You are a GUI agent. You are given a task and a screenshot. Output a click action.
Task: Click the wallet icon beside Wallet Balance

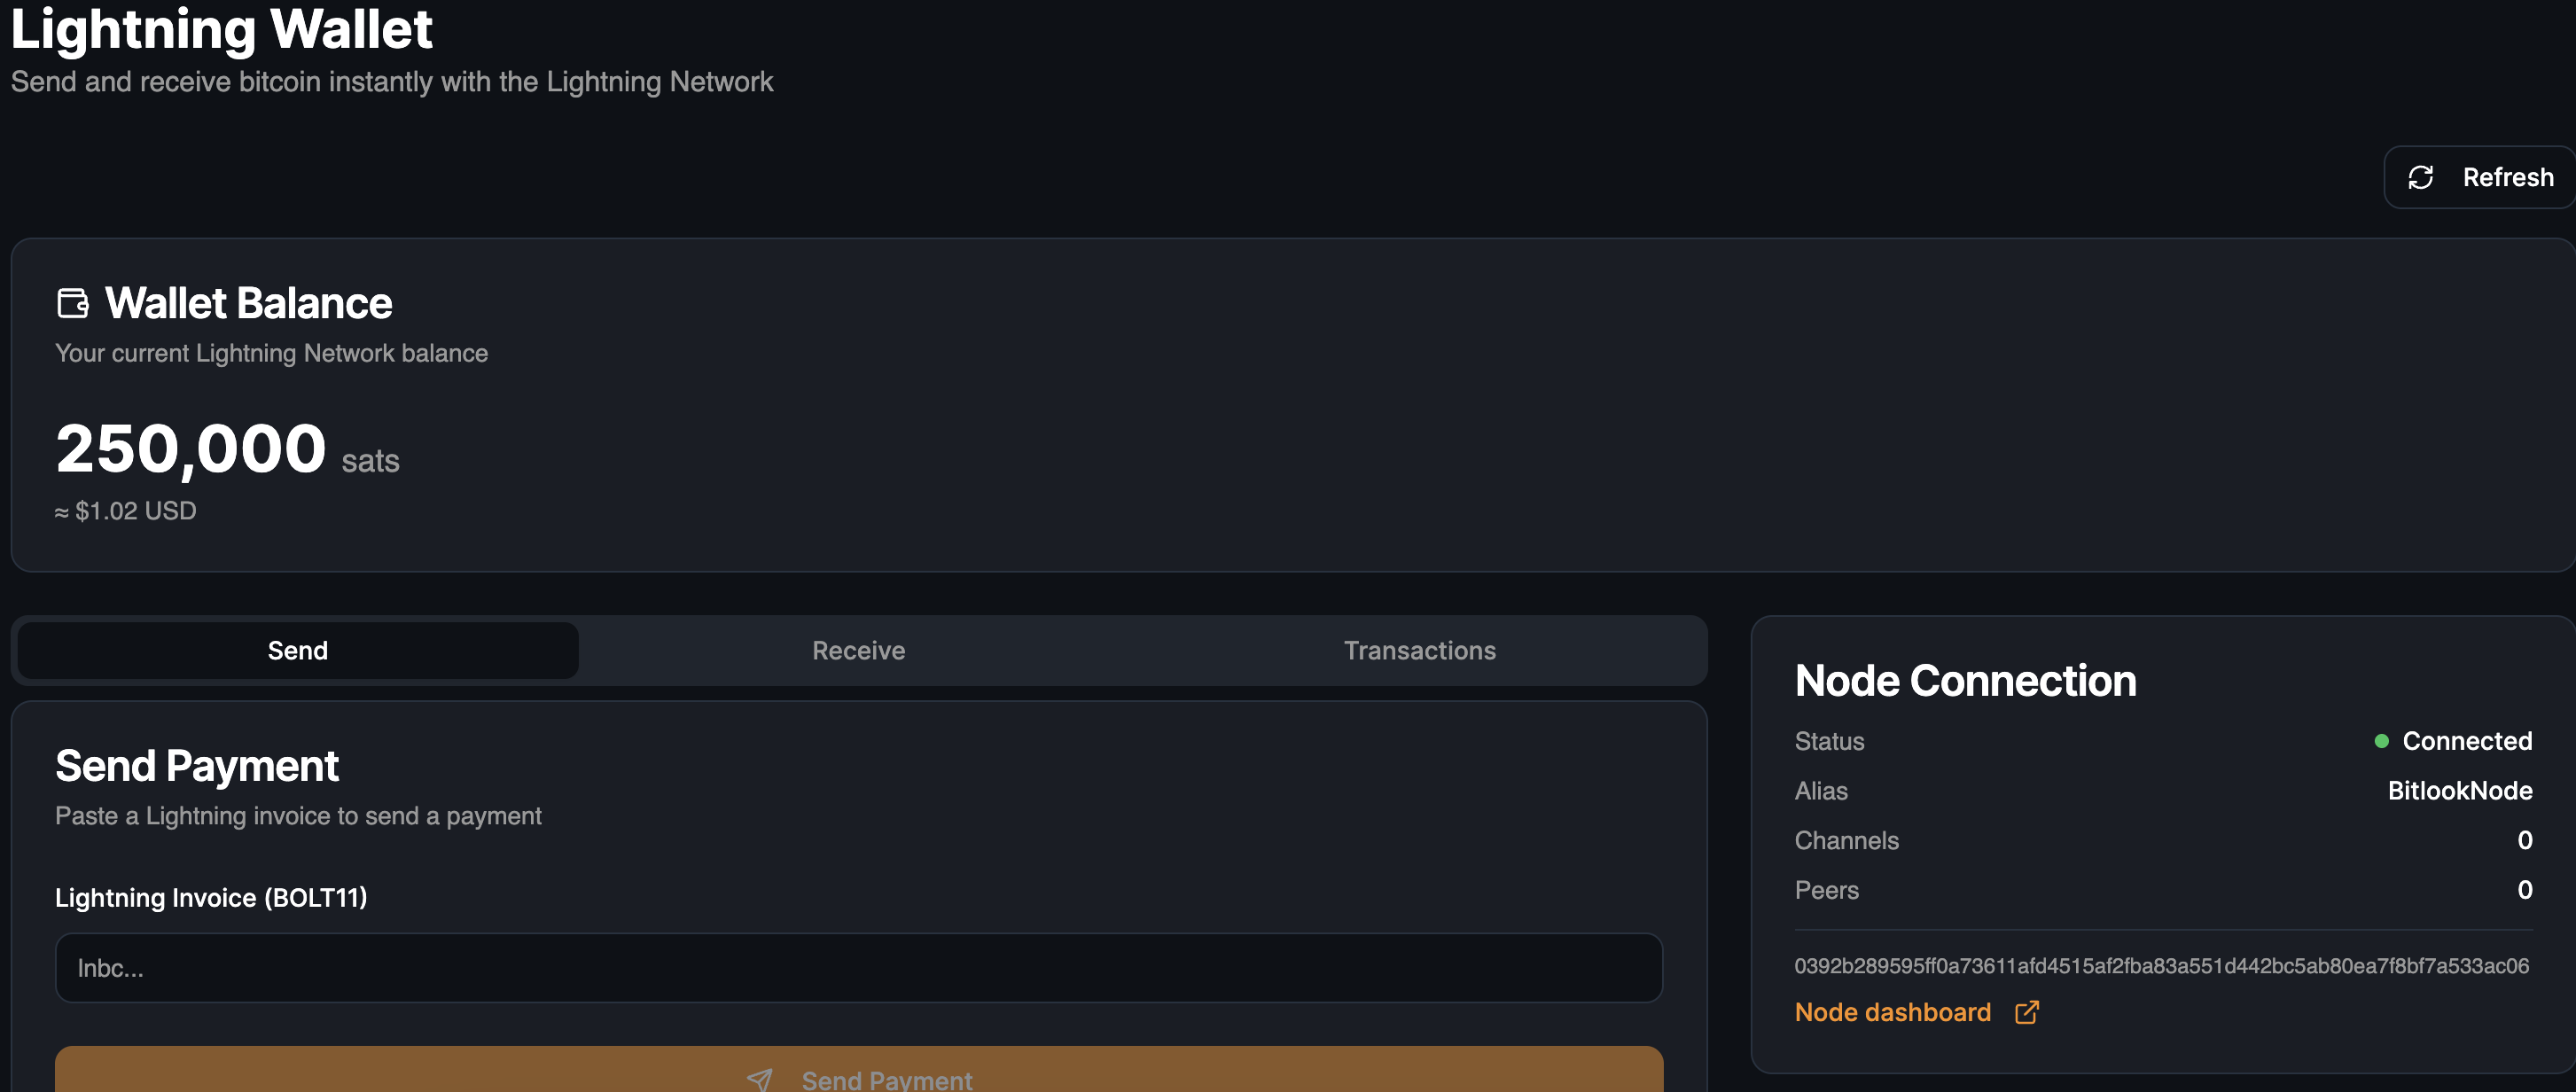point(73,303)
